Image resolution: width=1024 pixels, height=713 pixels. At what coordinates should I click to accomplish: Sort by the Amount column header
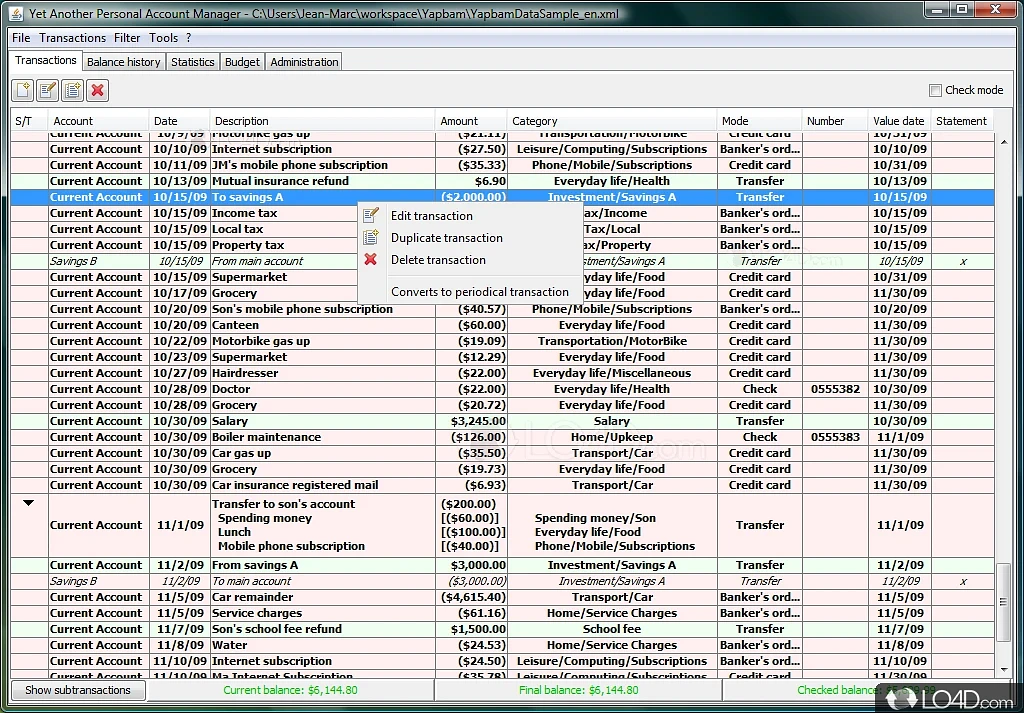click(460, 121)
